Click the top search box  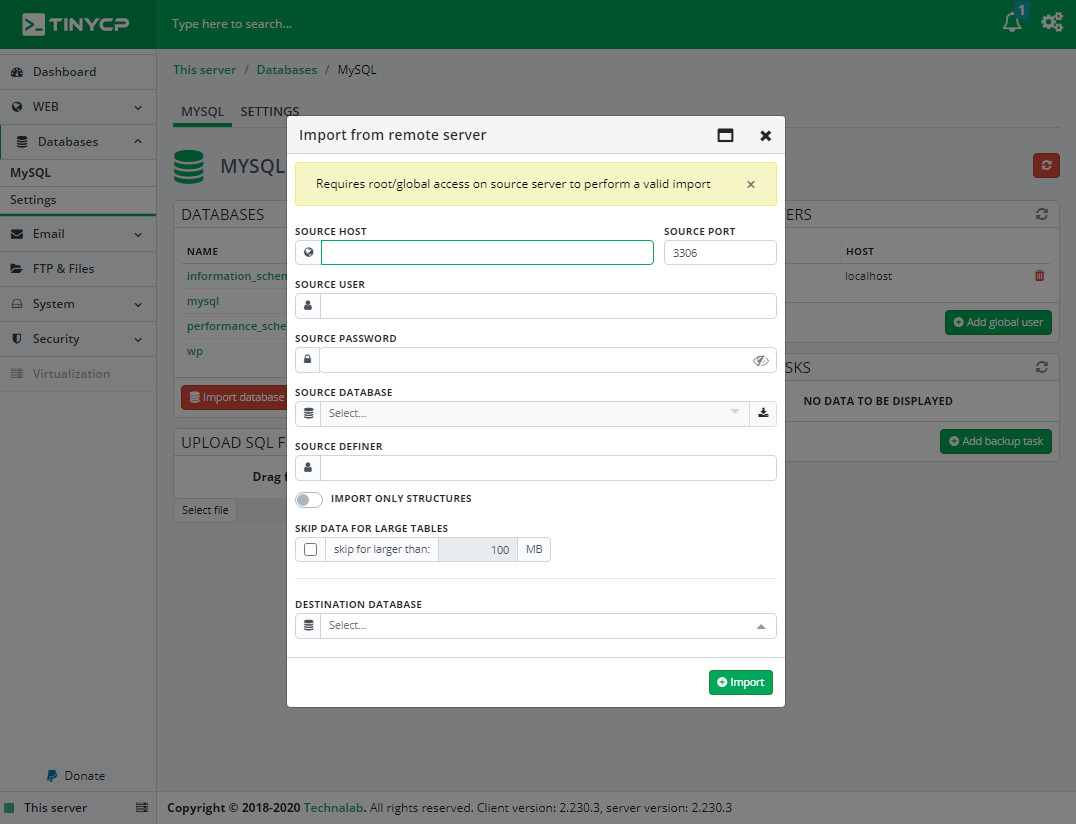click(x=232, y=24)
